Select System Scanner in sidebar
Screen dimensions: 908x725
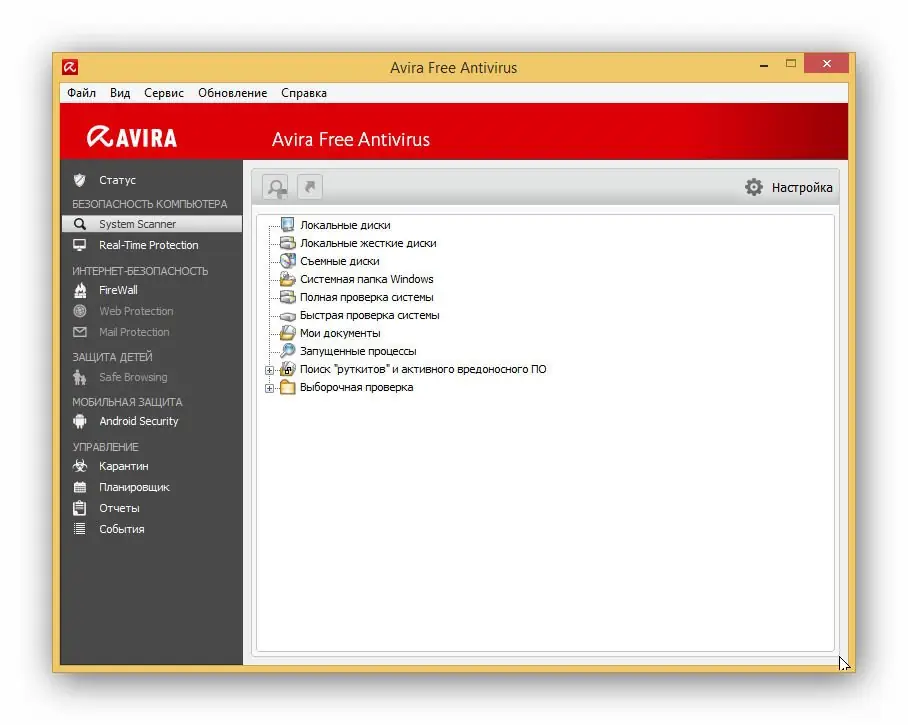tap(152, 224)
